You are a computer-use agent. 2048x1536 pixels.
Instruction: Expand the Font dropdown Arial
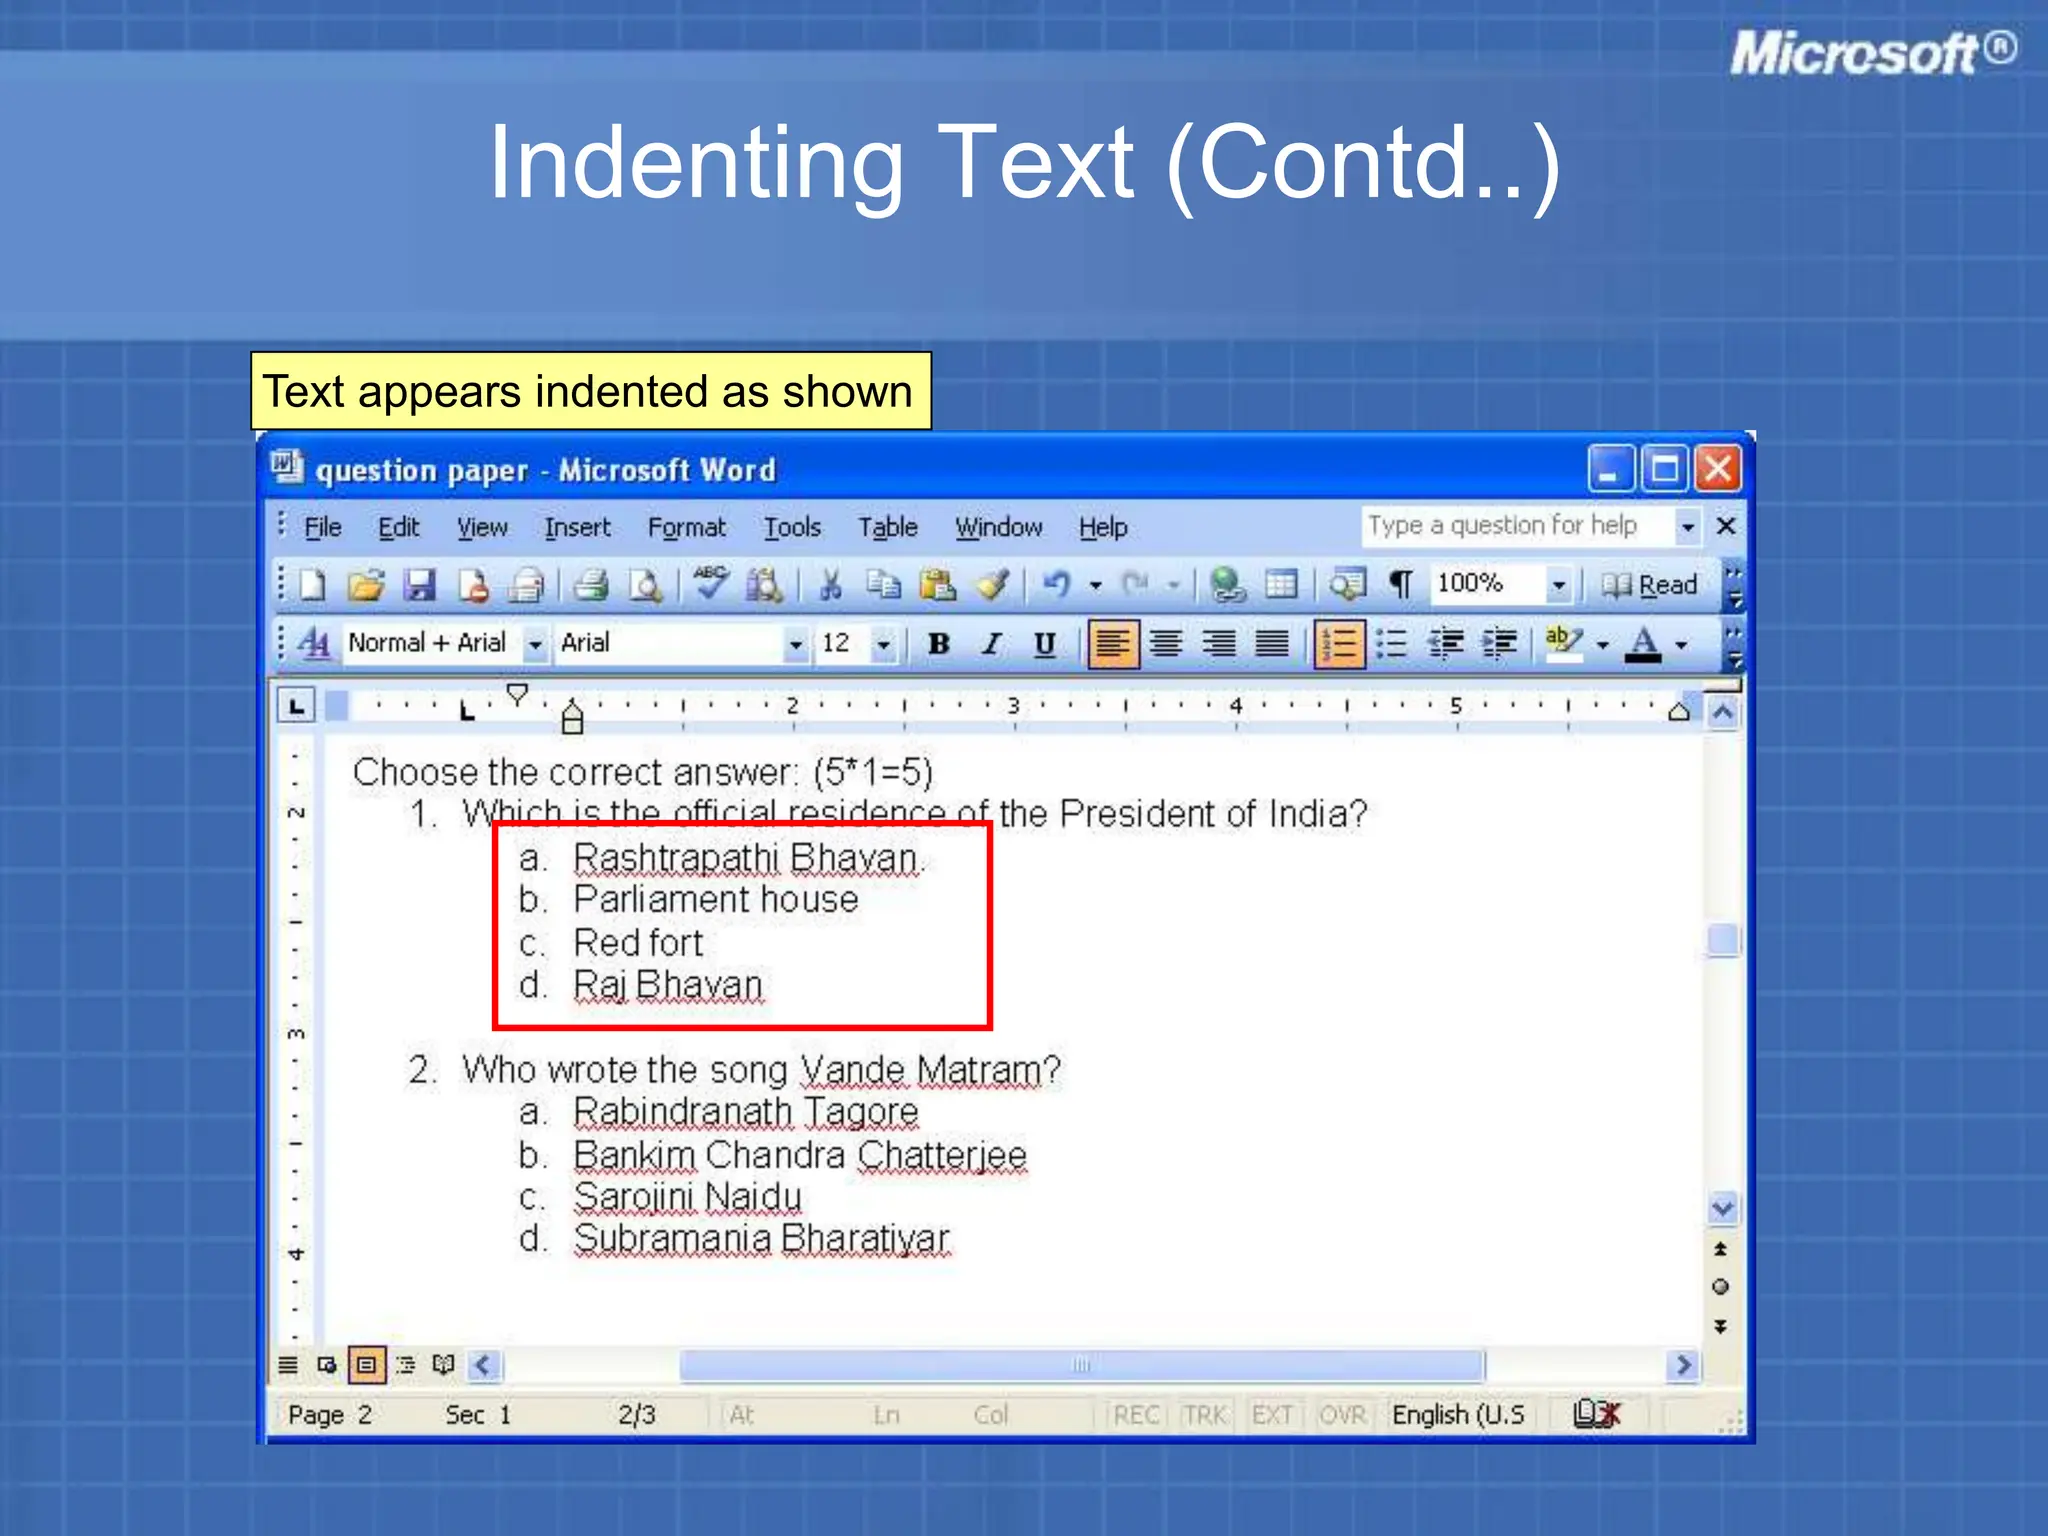point(796,645)
